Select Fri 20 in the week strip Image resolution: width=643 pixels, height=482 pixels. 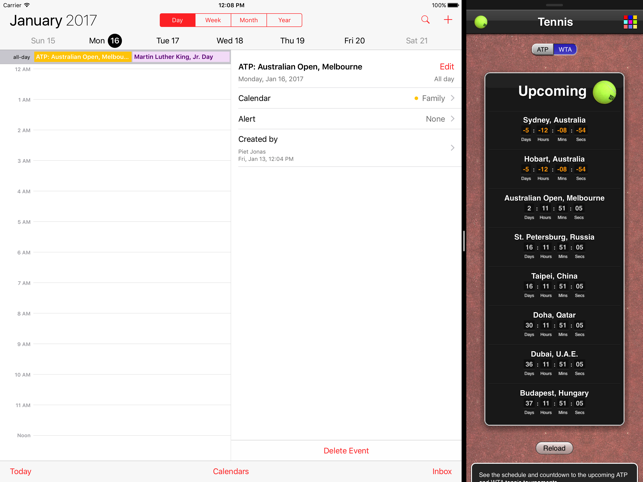354,41
